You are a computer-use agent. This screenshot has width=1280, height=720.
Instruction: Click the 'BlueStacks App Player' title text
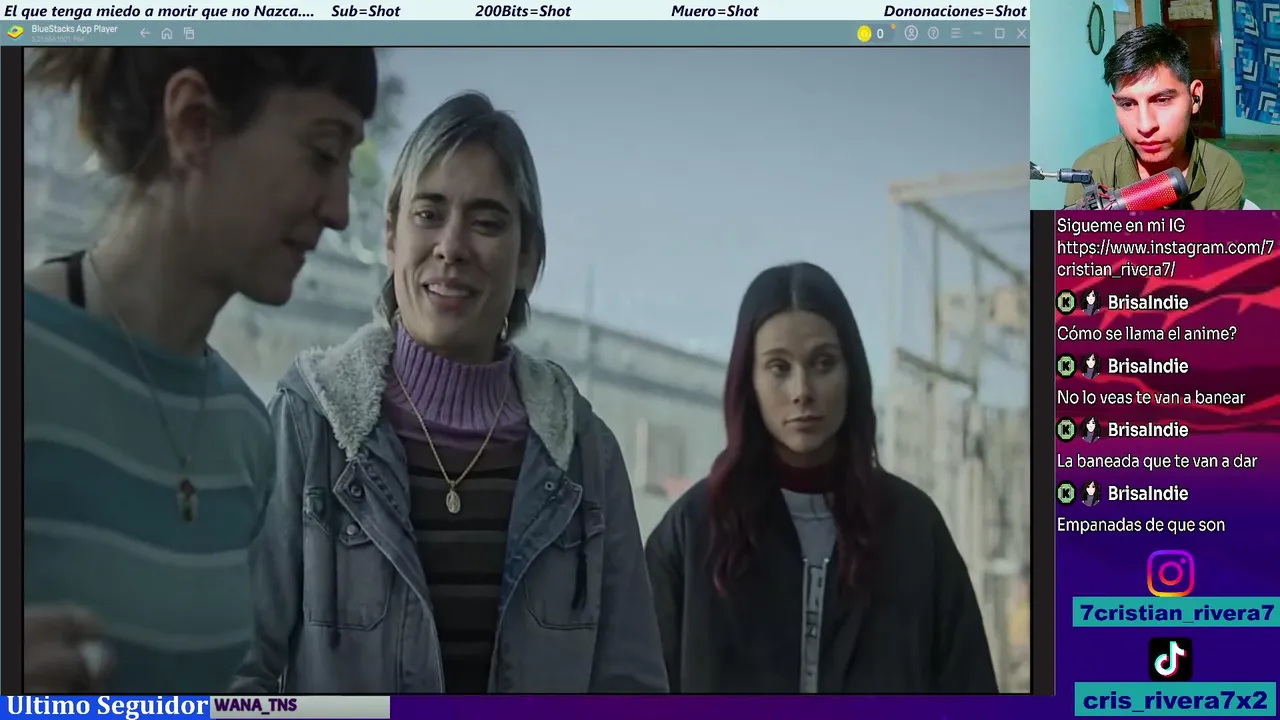[x=75, y=29]
